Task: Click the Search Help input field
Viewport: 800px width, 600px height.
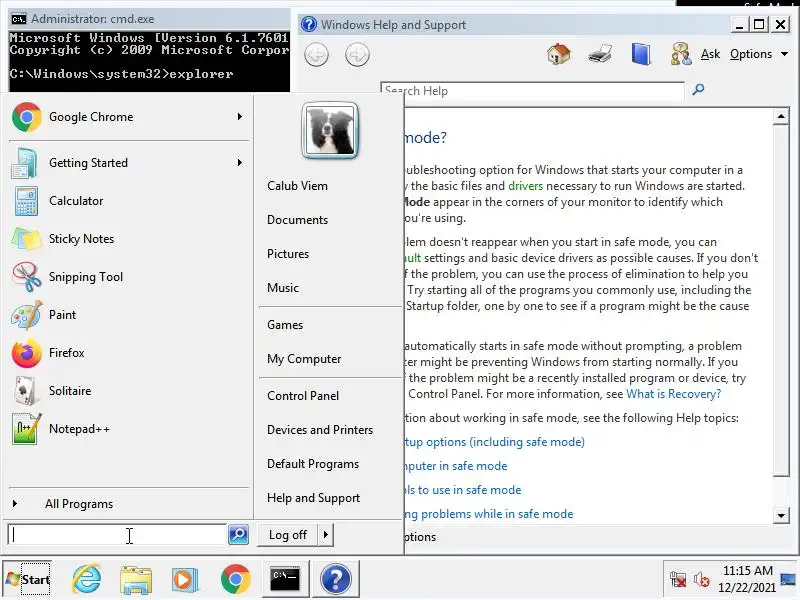Action: point(532,91)
